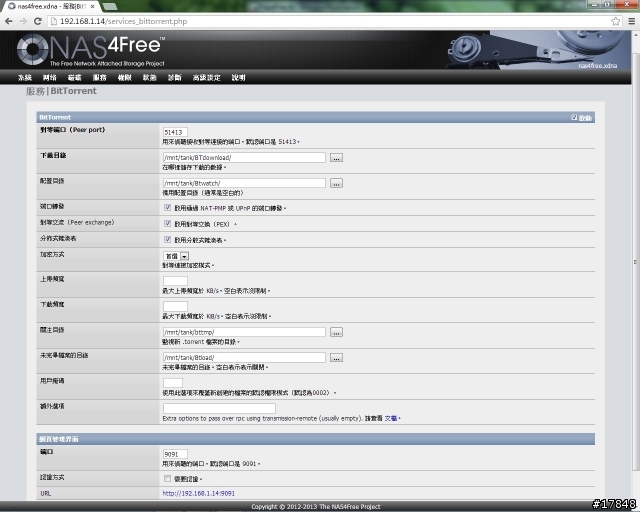Image resolution: width=640 pixels, height=512 pixels.
Task: Open the 服務 (Services) menu
Action: point(100,78)
